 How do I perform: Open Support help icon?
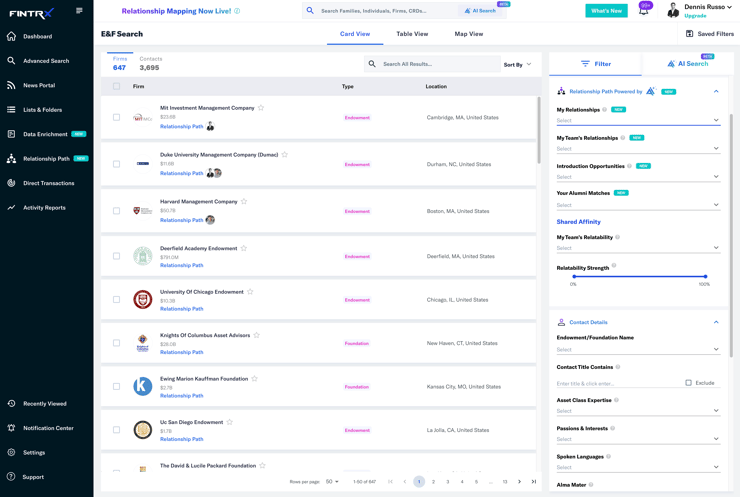[11, 477]
